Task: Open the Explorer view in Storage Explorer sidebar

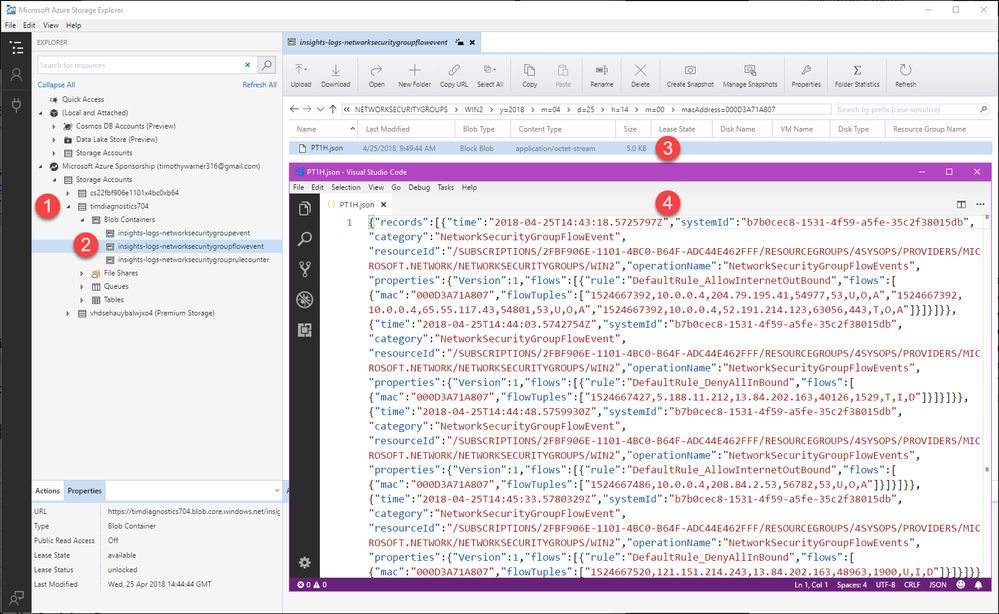Action: [16, 47]
